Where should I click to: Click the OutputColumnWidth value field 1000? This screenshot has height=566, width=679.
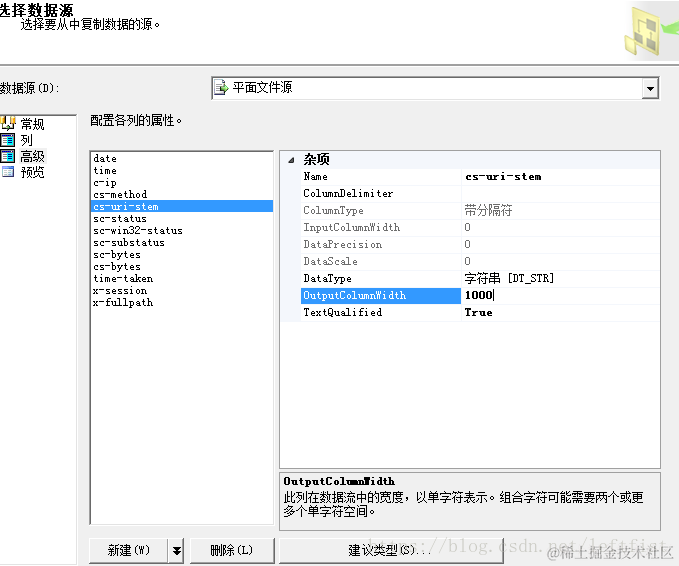point(561,295)
